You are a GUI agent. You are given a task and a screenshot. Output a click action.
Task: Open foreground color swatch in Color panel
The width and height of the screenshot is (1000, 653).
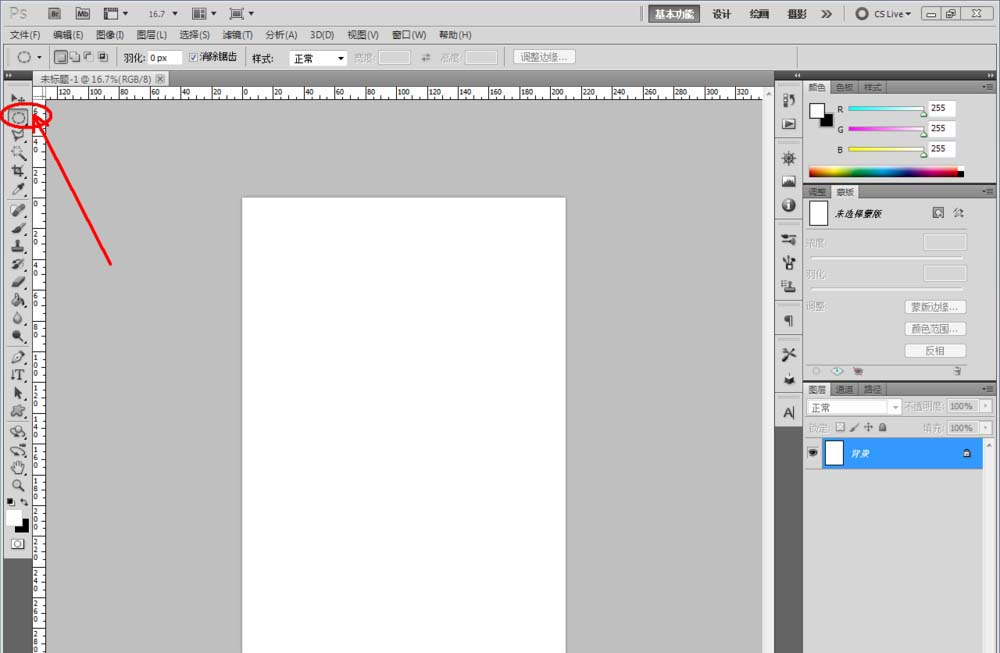[817, 111]
